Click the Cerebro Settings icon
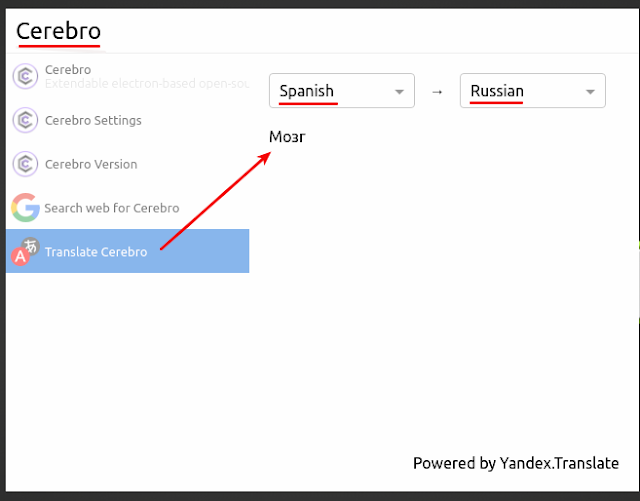Screen dimensions: 640x501 pos(25,120)
